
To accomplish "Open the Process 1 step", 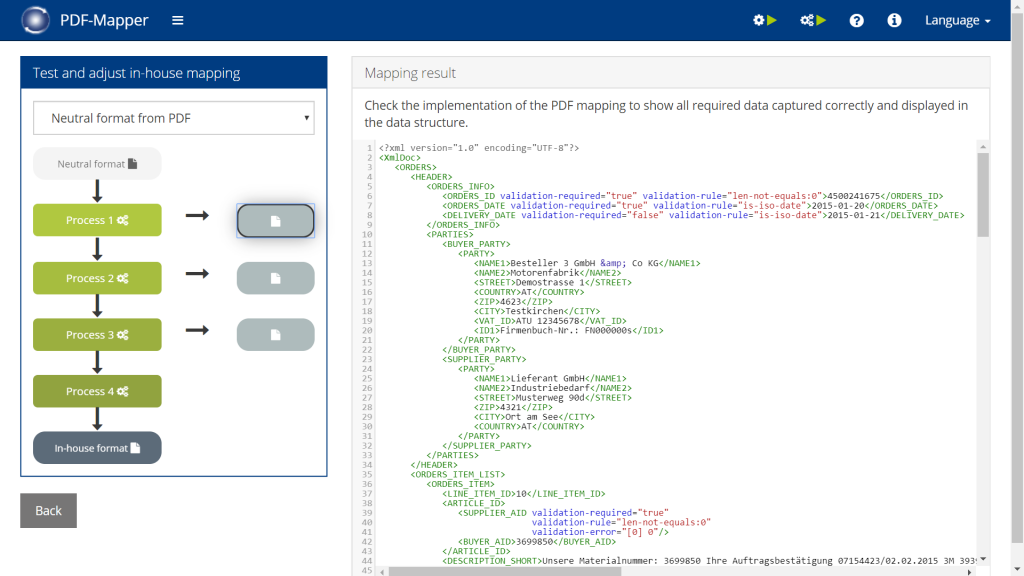I will coord(97,220).
